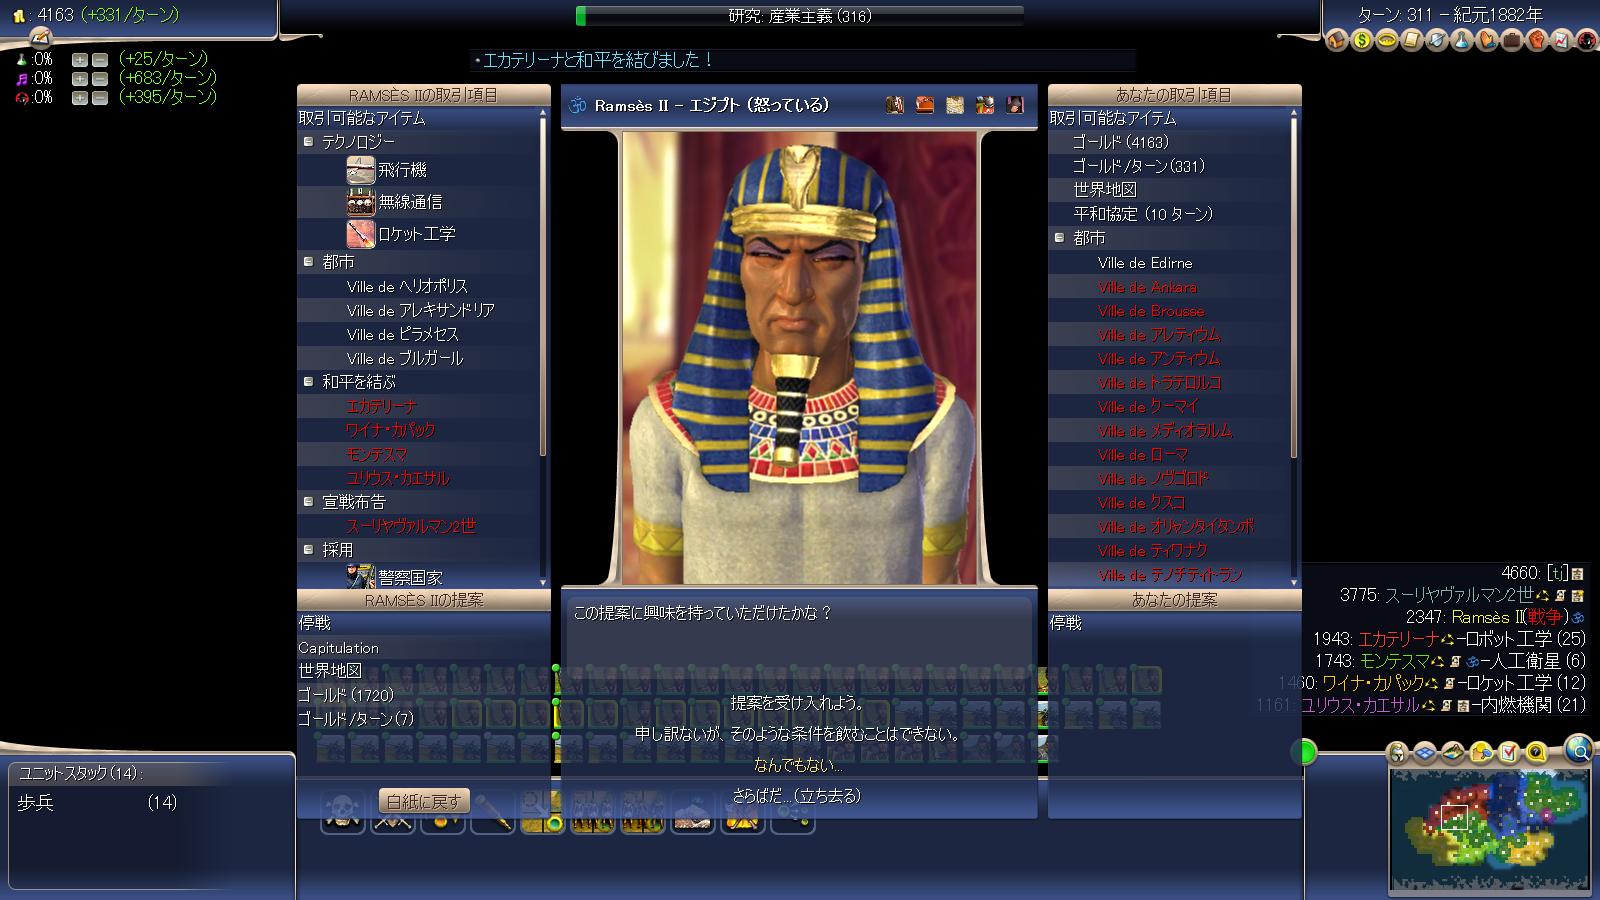This screenshot has height=900, width=1600.
Task: Select ゴールド (4163) from your tradeable items
Action: click(x=1120, y=142)
